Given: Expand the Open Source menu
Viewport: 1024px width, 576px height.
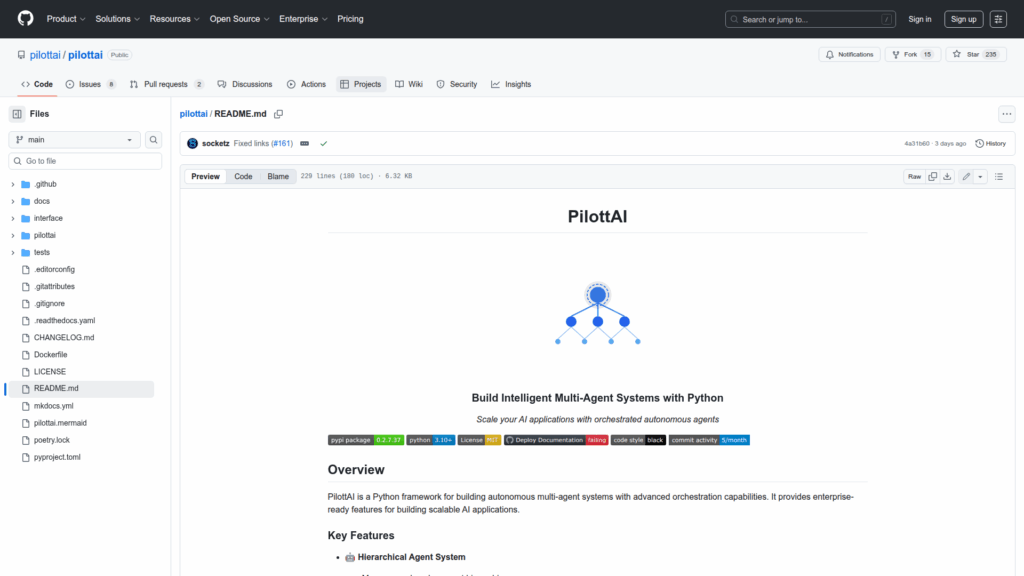Looking at the screenshot, I should 240,19.
